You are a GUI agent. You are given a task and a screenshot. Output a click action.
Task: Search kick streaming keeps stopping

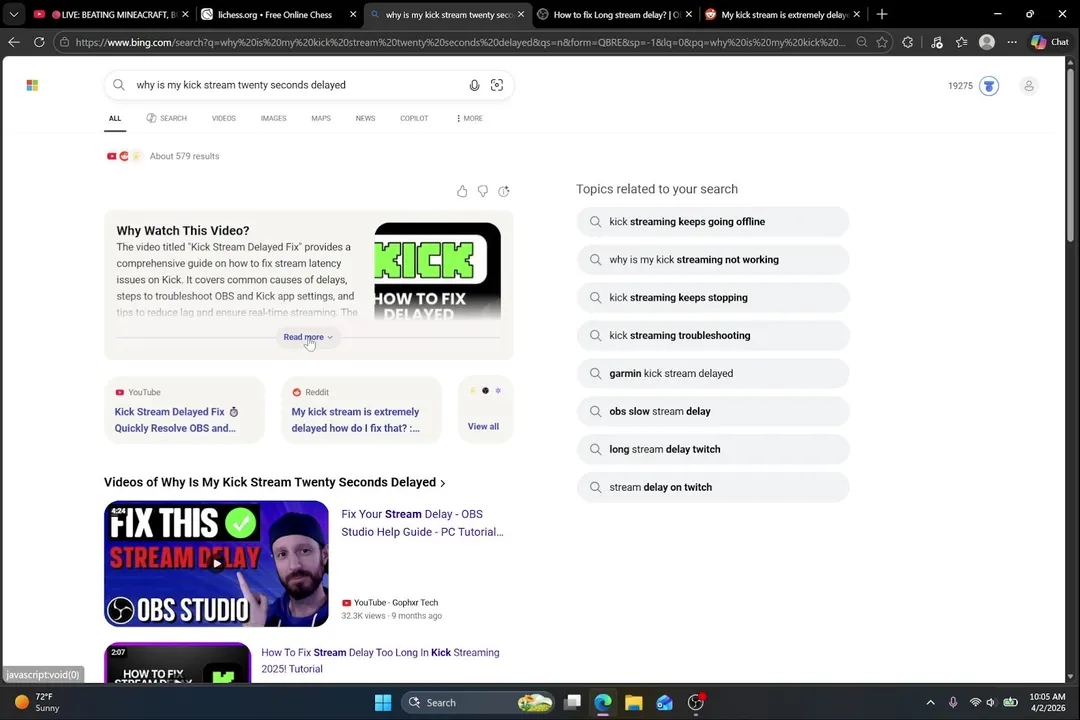coord(712,298)
